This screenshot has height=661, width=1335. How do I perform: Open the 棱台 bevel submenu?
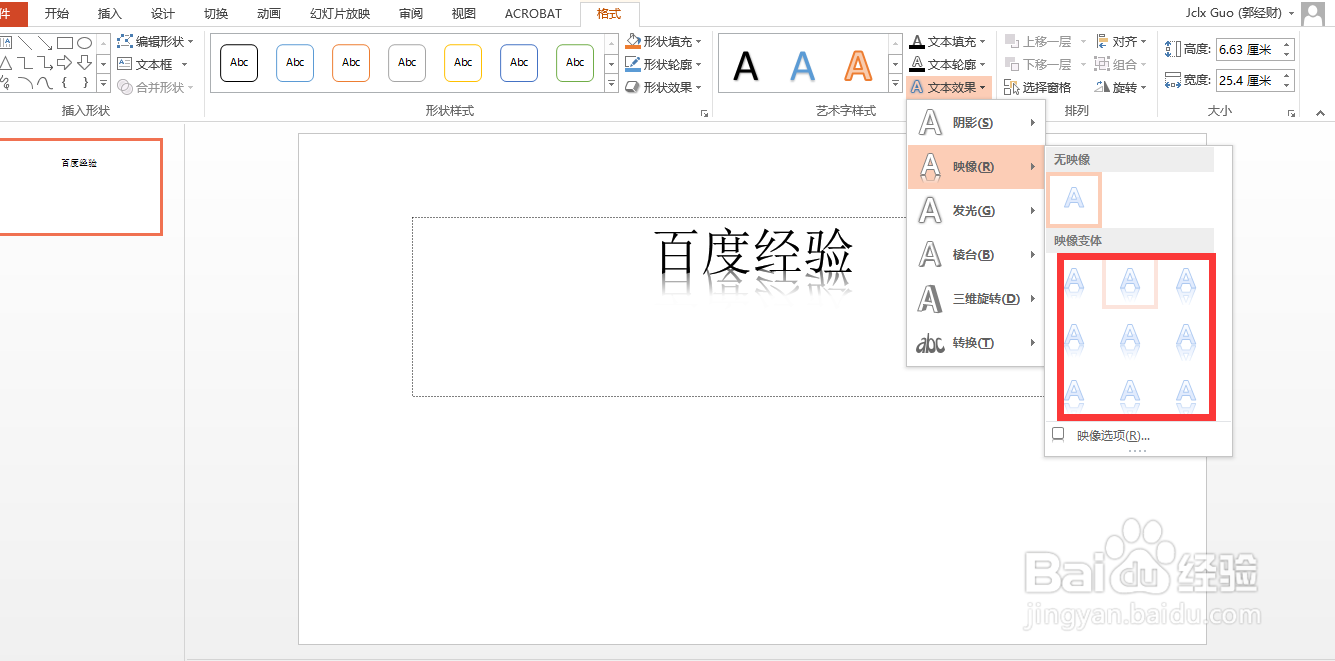coord(976,255)
